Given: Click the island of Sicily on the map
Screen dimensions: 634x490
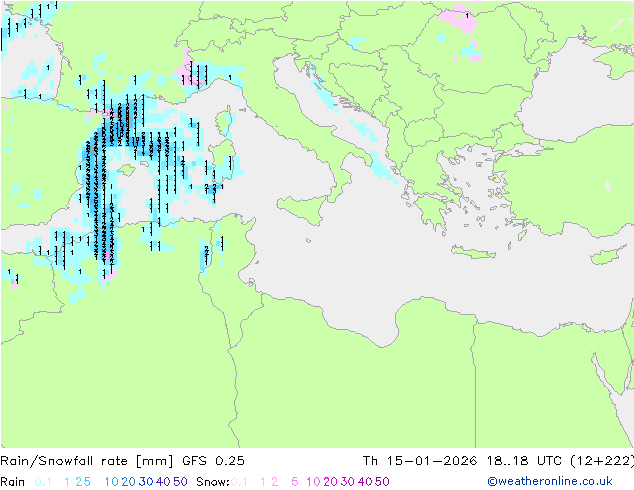Looking at the screenshot, I should click(x=303, y=208).
